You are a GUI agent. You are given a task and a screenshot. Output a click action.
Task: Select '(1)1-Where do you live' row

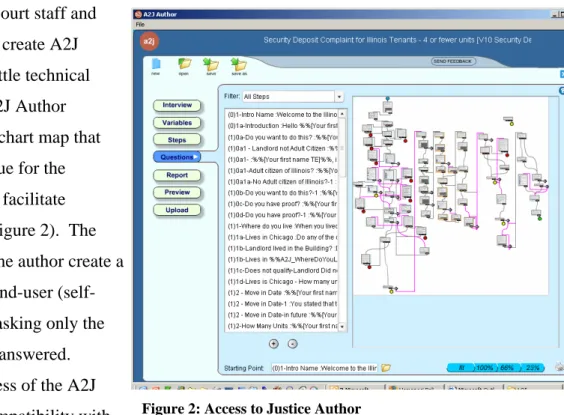tap(282, 226)
